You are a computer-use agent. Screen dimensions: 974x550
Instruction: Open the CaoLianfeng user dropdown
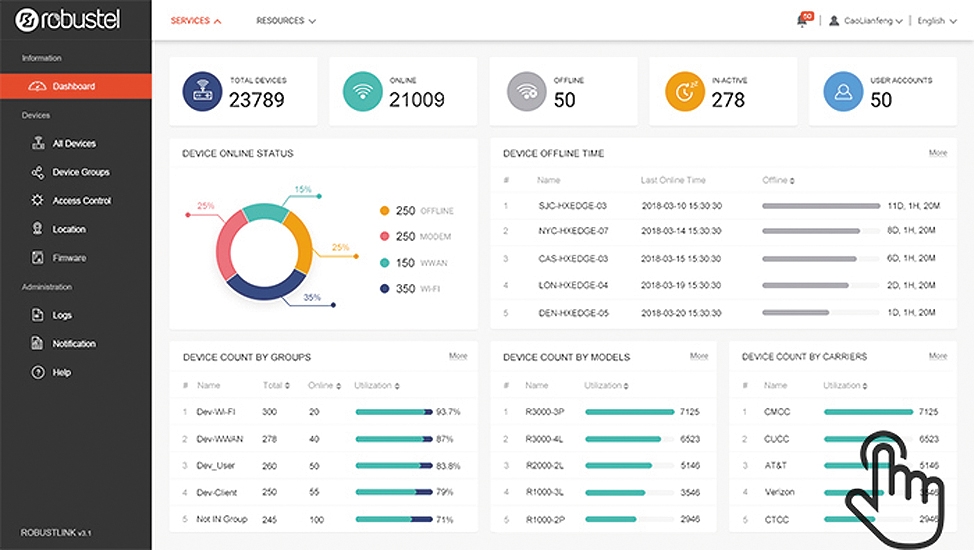point(873,21)
